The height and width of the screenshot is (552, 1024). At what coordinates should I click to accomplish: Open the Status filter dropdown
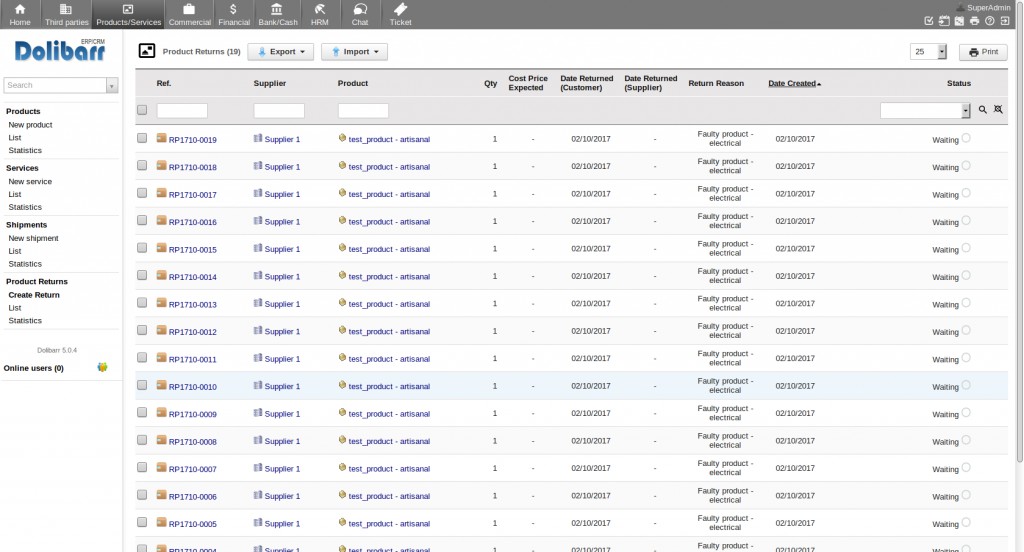click(925, 111)
